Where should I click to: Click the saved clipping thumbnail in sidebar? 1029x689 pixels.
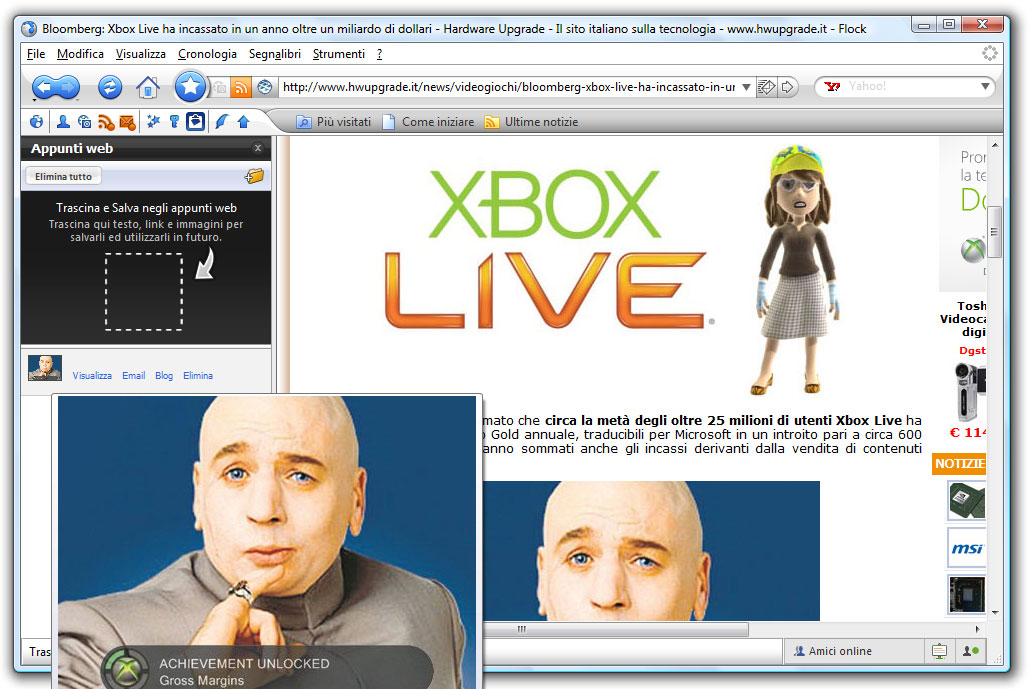(x=45, y=367)
